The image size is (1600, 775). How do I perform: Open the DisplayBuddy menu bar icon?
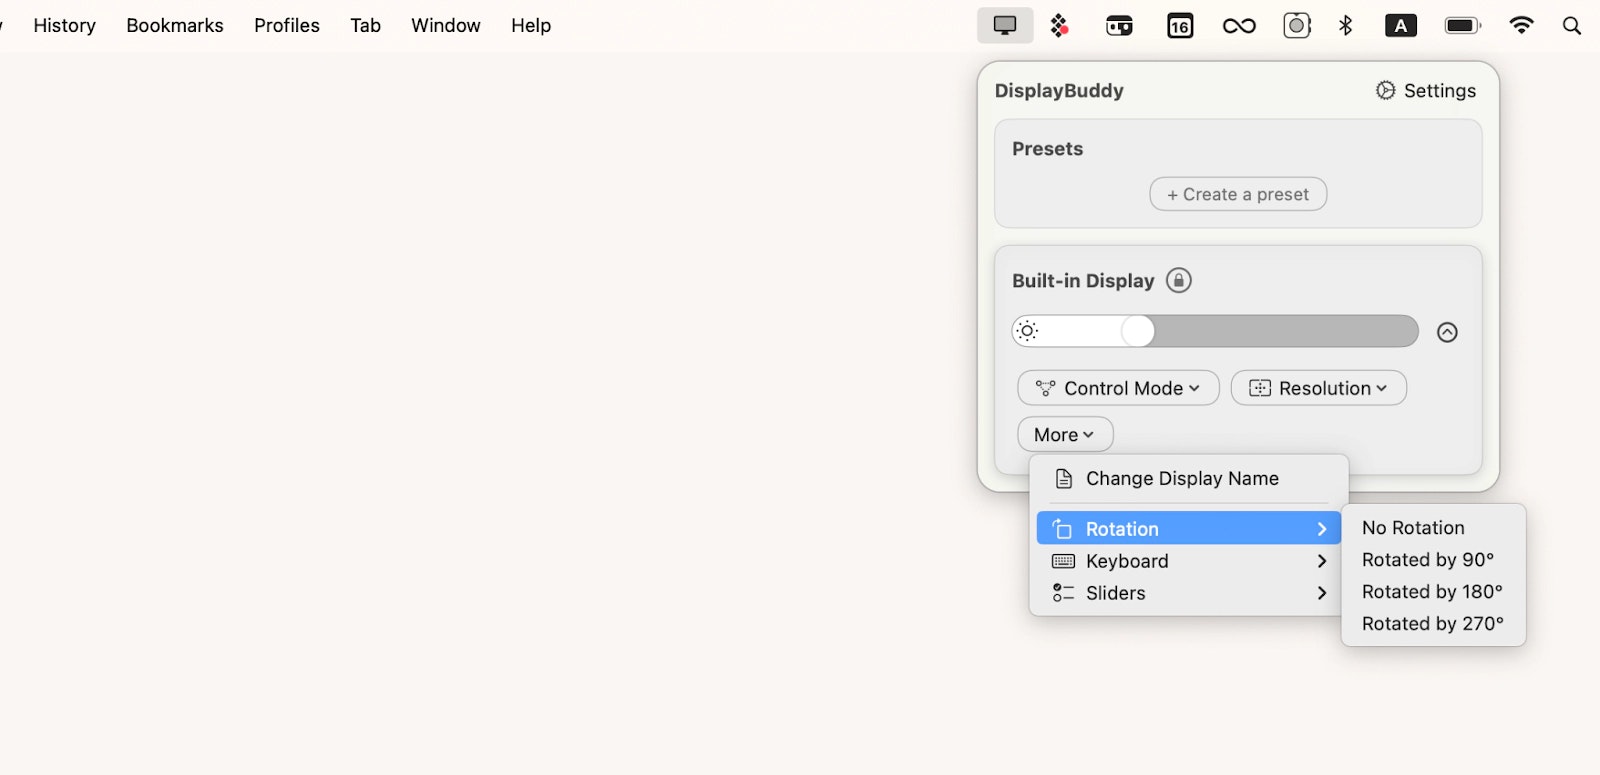tap(1005, 26)
